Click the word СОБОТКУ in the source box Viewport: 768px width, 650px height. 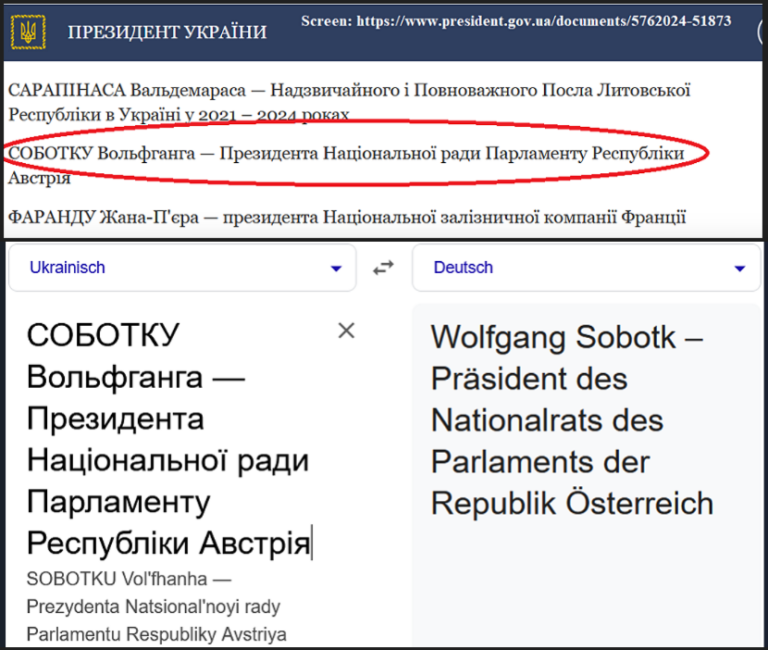(x=103, y=336)
